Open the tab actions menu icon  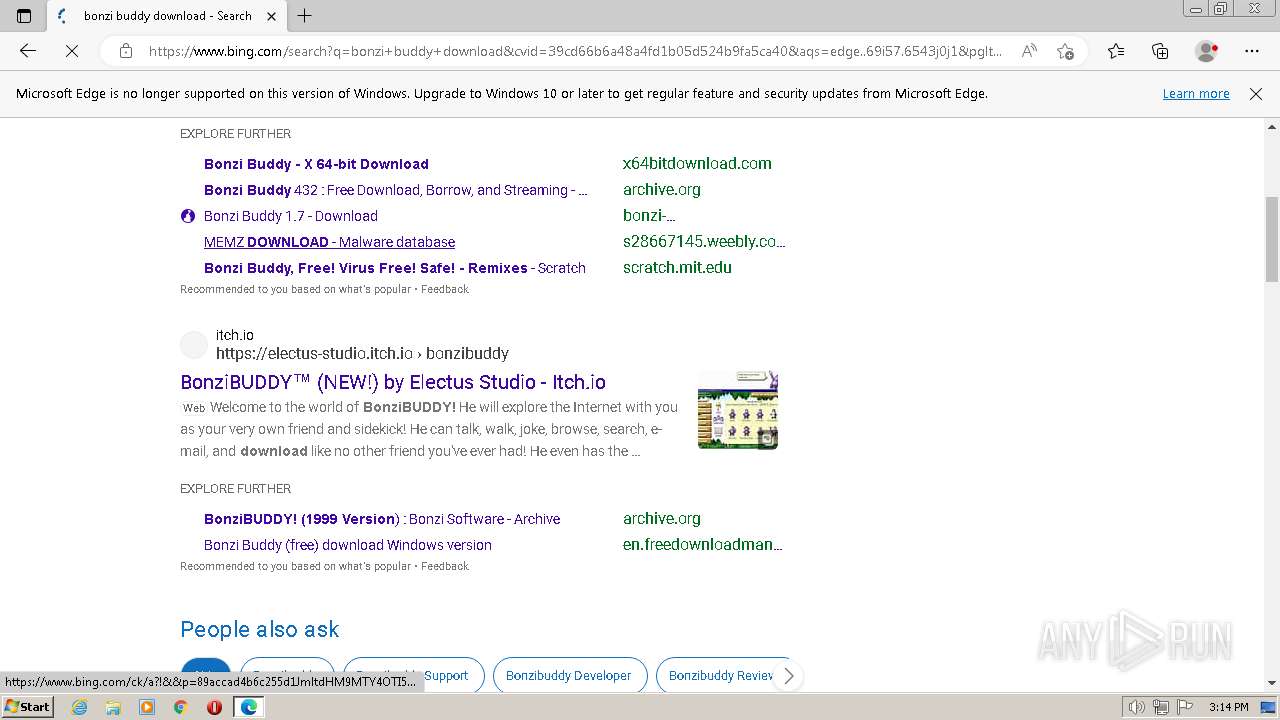tap(24, 16)
